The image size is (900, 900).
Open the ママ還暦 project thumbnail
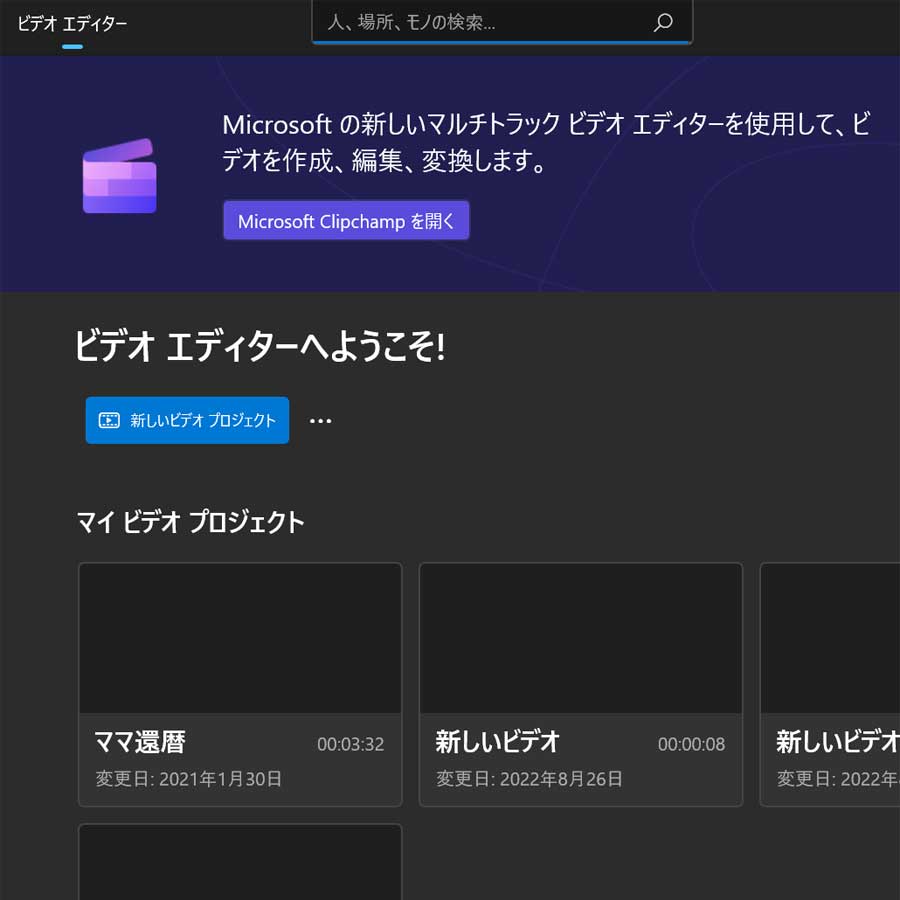[x=240, y=638]
